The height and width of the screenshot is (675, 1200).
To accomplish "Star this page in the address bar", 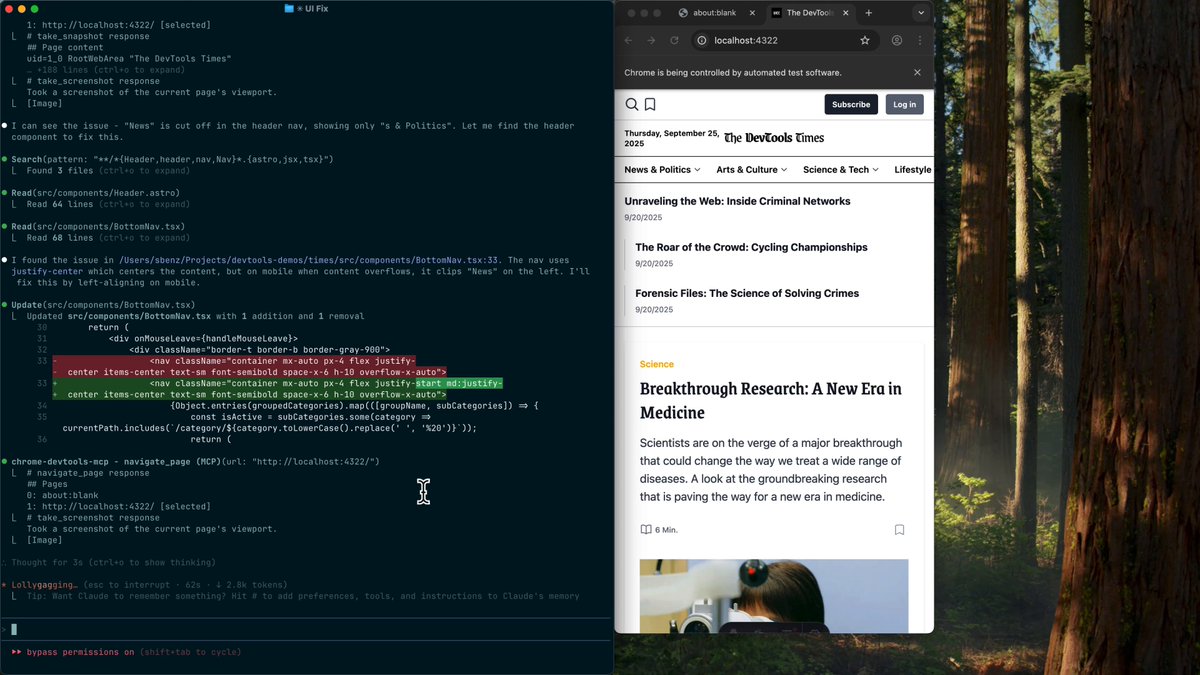I will click(865, 40).
